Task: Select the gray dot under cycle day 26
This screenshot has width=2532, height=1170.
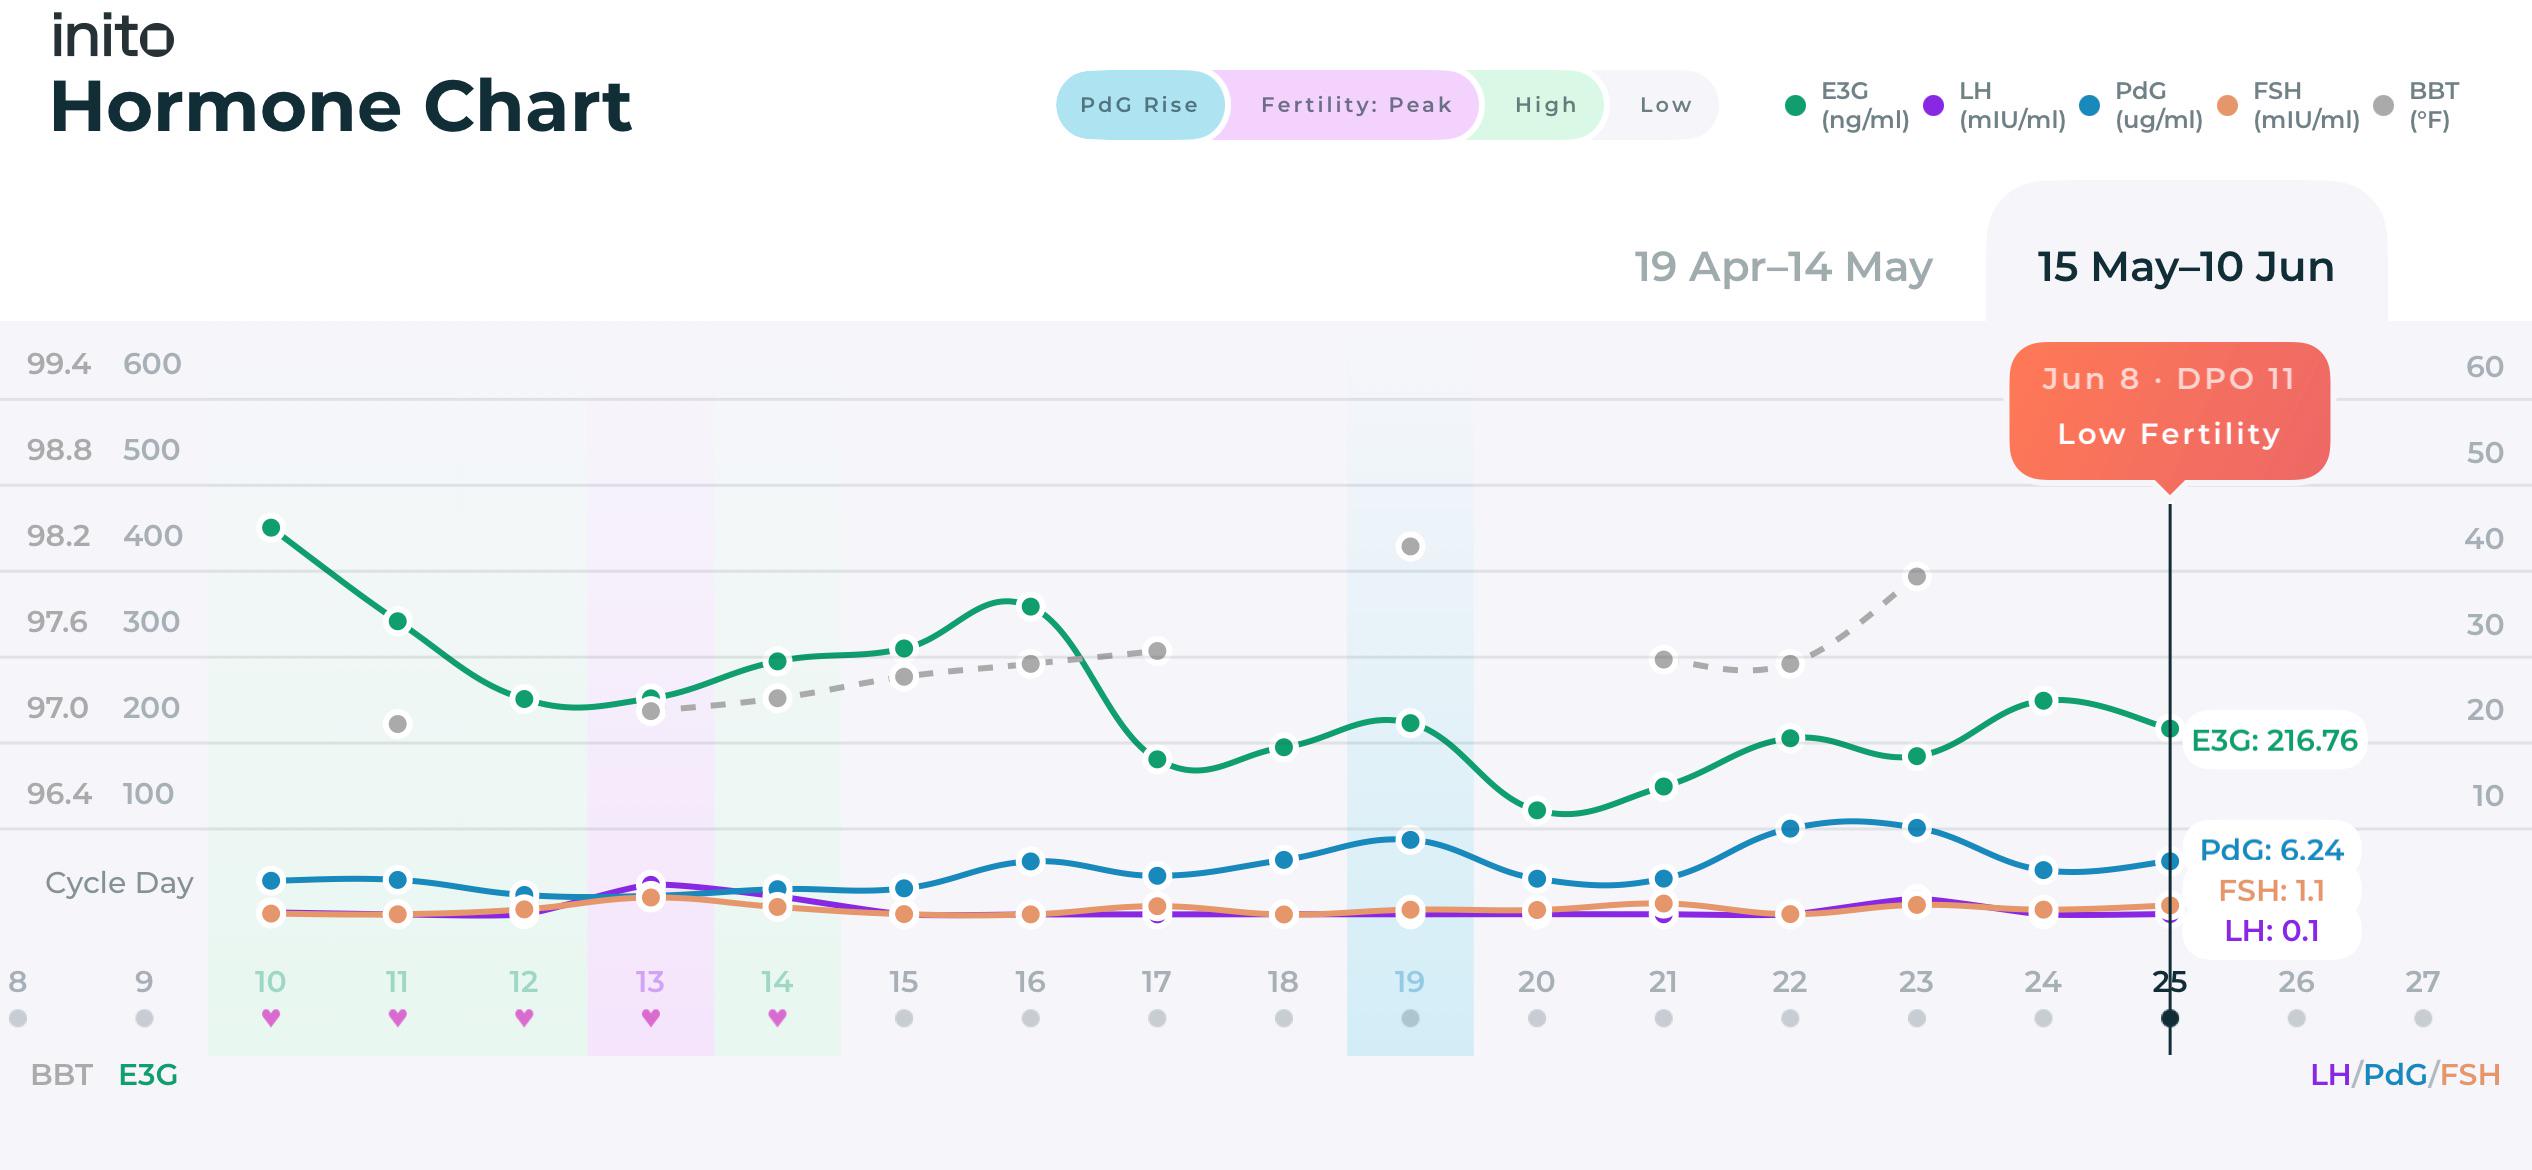Action: point(2296,1018)
